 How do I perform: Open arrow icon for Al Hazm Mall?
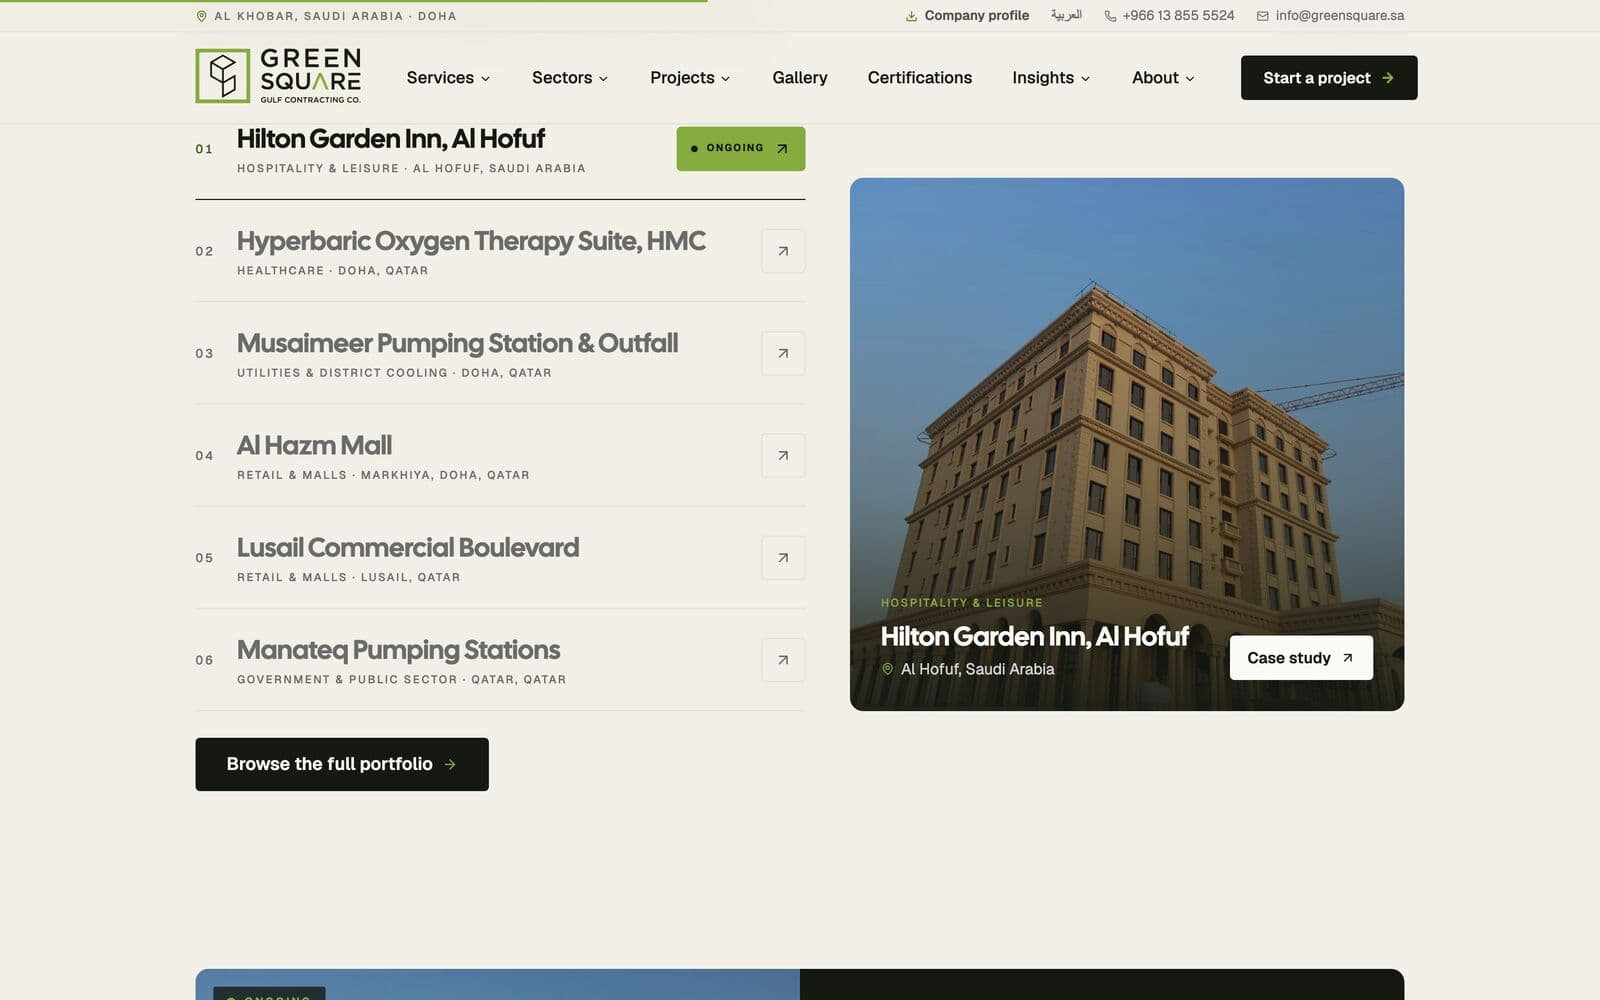click(783, 455)
